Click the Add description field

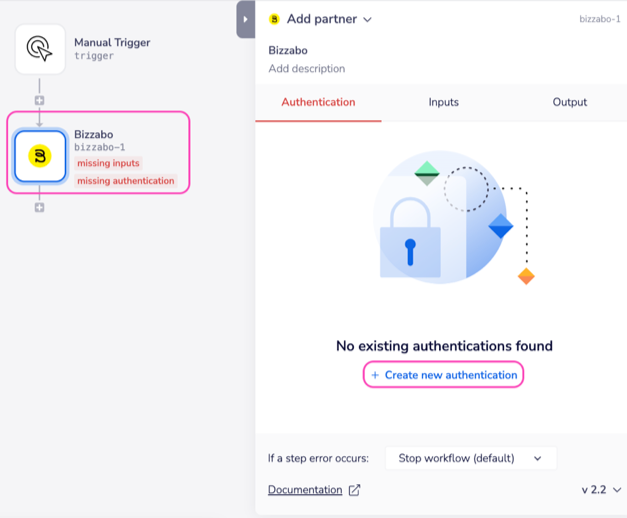(307, 69)
